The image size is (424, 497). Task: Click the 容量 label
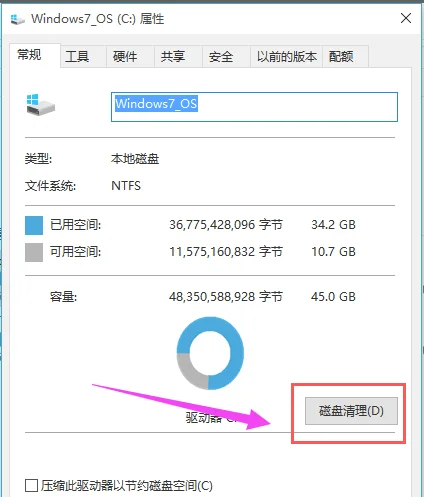click(63, 296)
